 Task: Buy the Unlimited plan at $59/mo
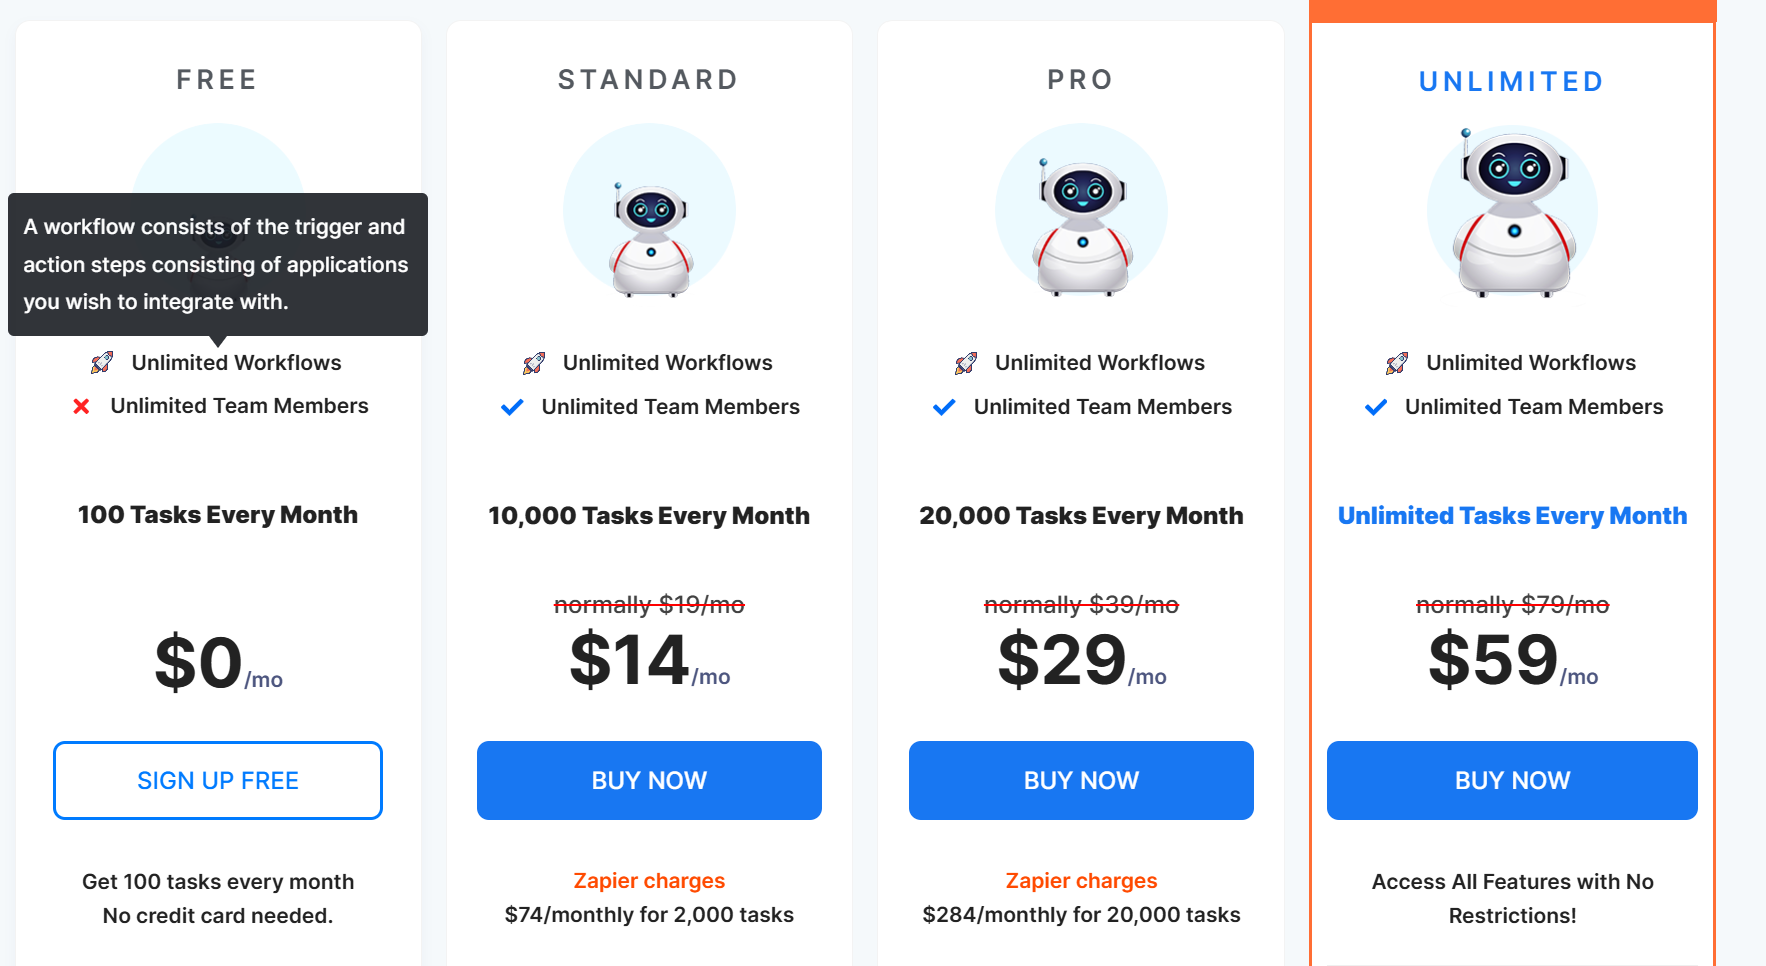1512,780
